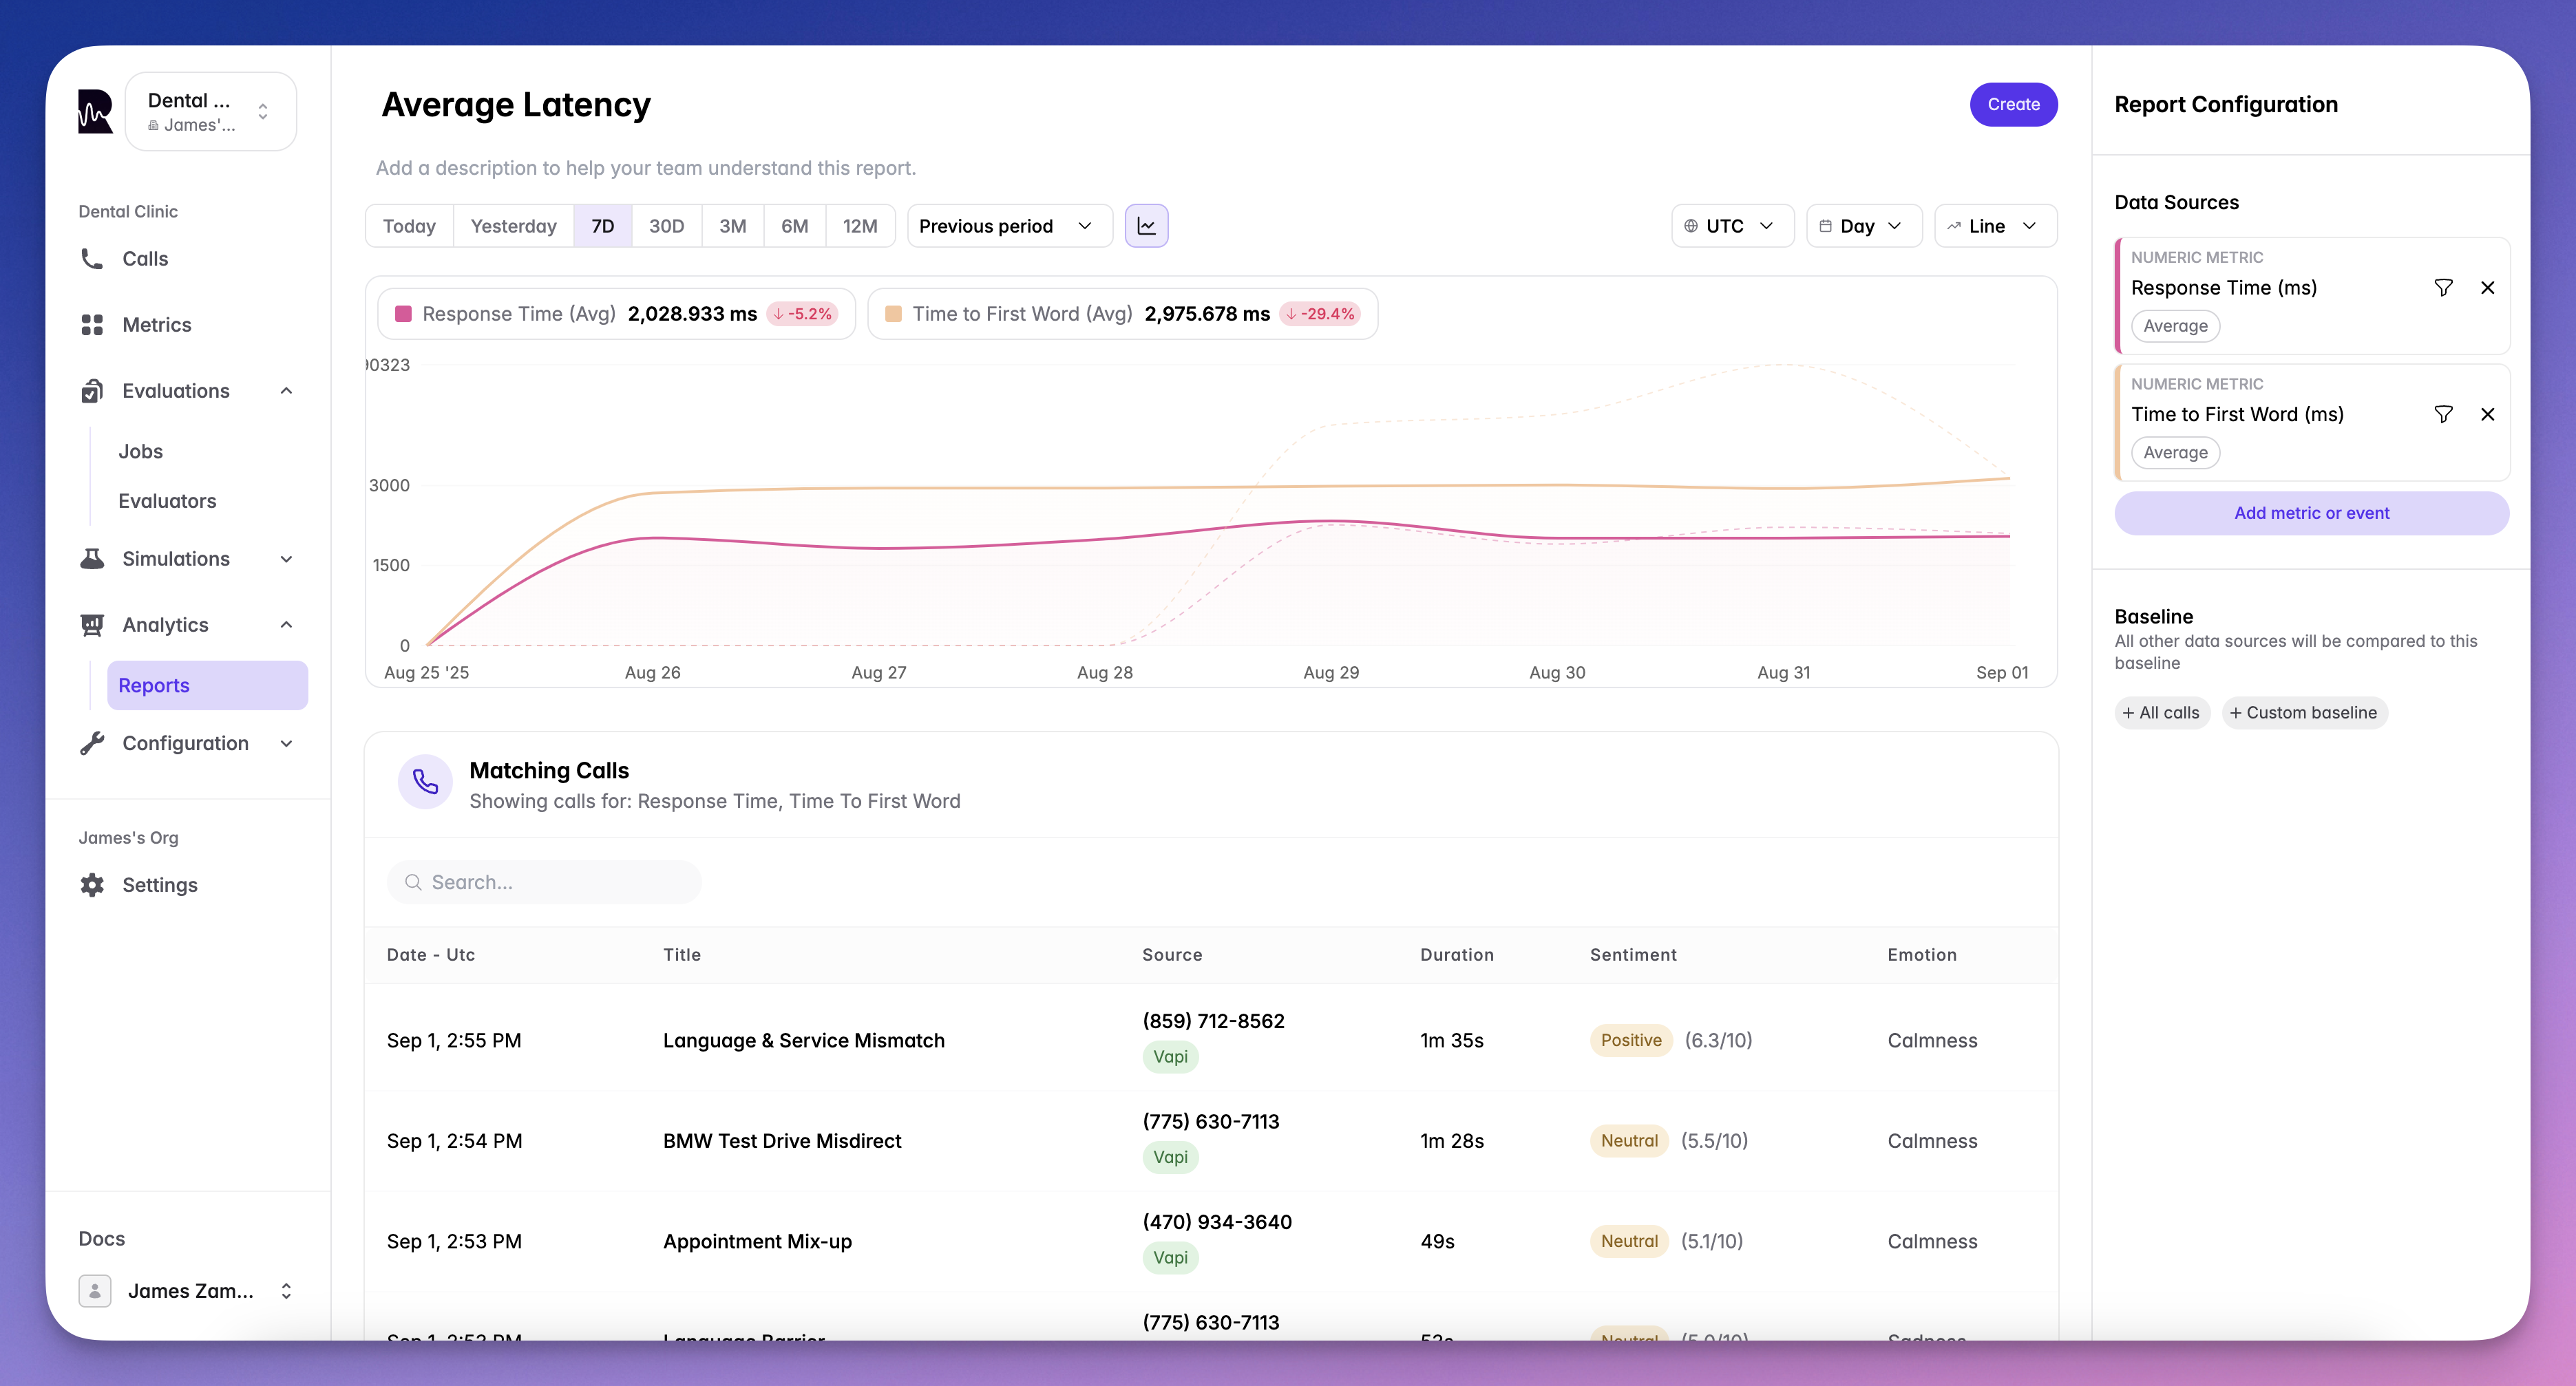This screenshot has height=1386, width=2576.
Task: Click Add metric or event button
Action: (2310, 513)
